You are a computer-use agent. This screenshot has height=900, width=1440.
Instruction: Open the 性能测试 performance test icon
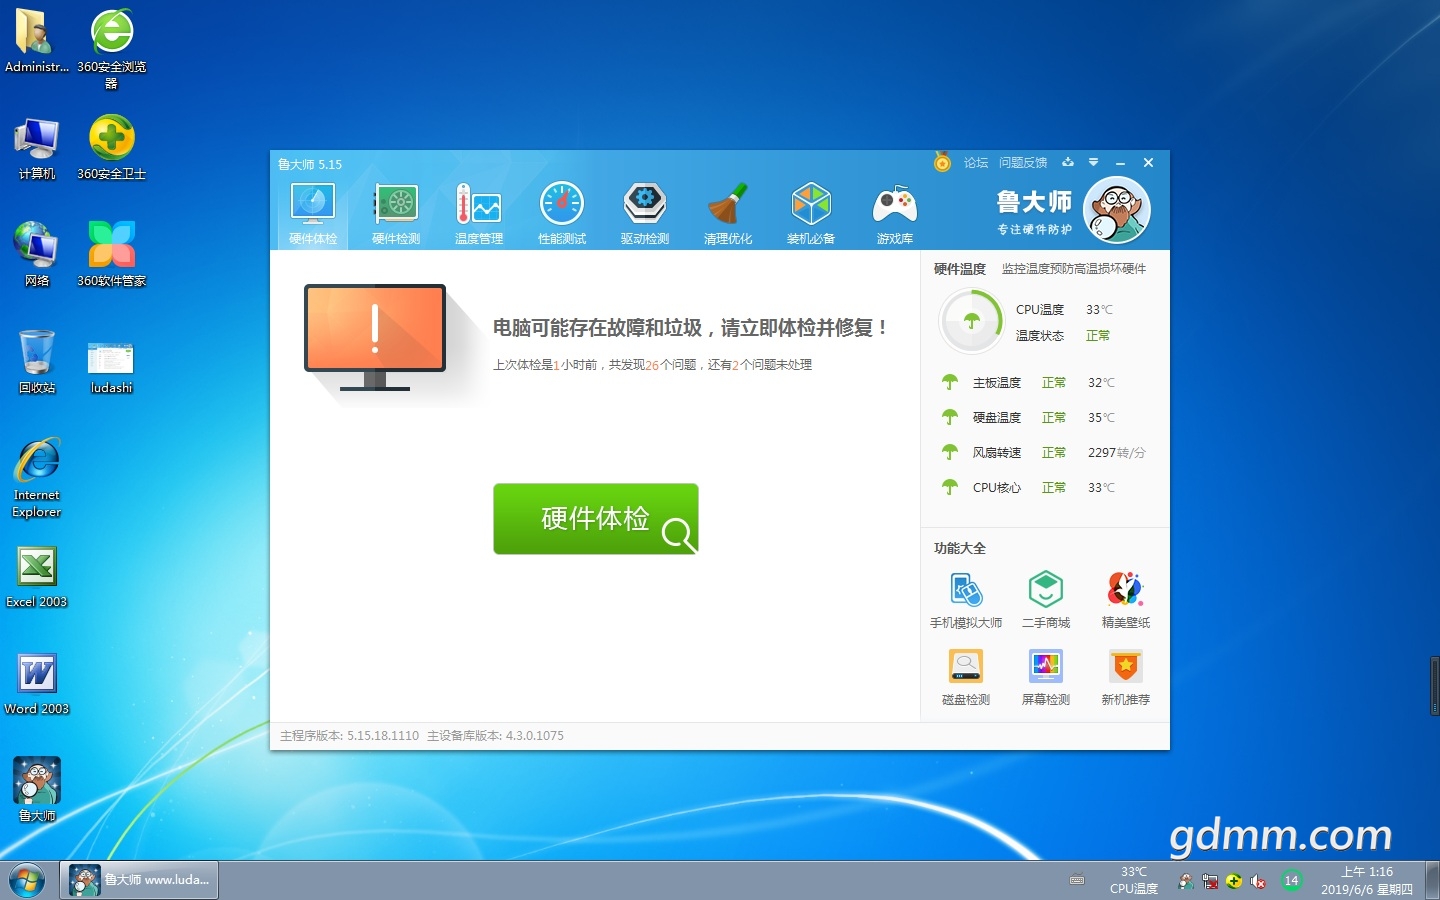pyautogui.click(x=562, y=213)
